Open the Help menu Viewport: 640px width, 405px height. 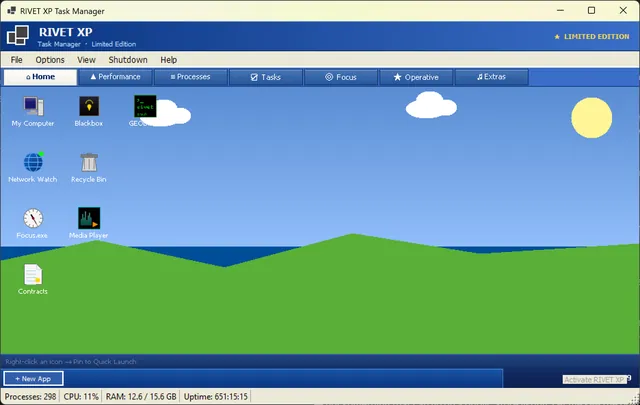pyautogui.click(x=169, y=60)
